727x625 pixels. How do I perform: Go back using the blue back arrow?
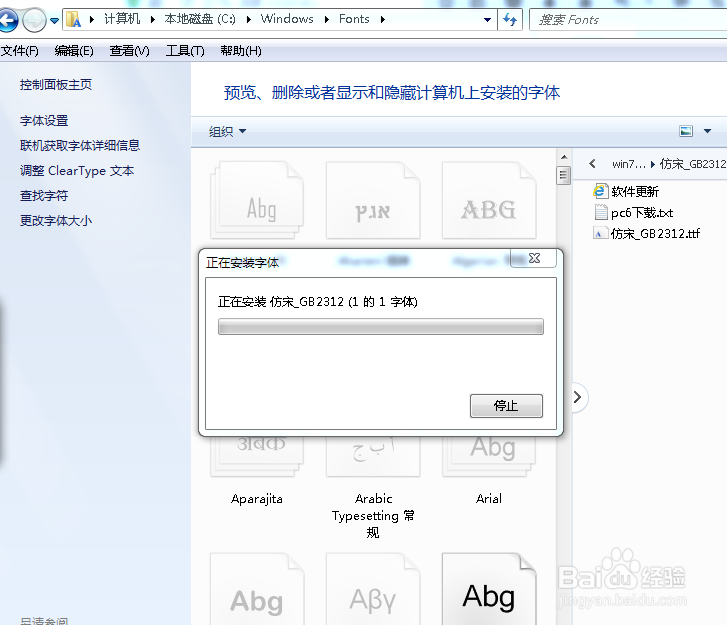point(8,20)
